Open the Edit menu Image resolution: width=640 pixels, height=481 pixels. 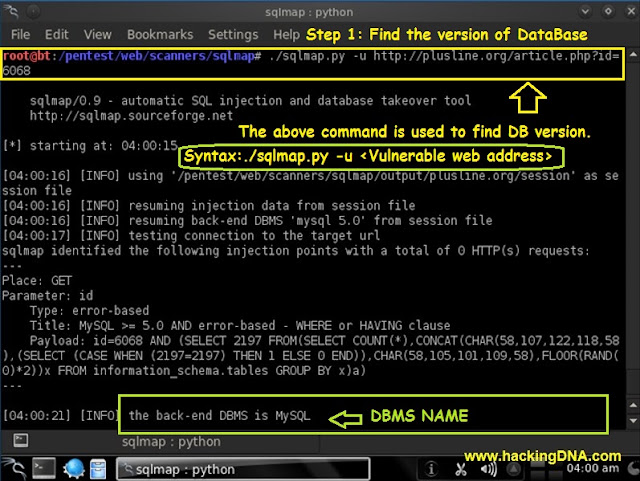point(56,35)
